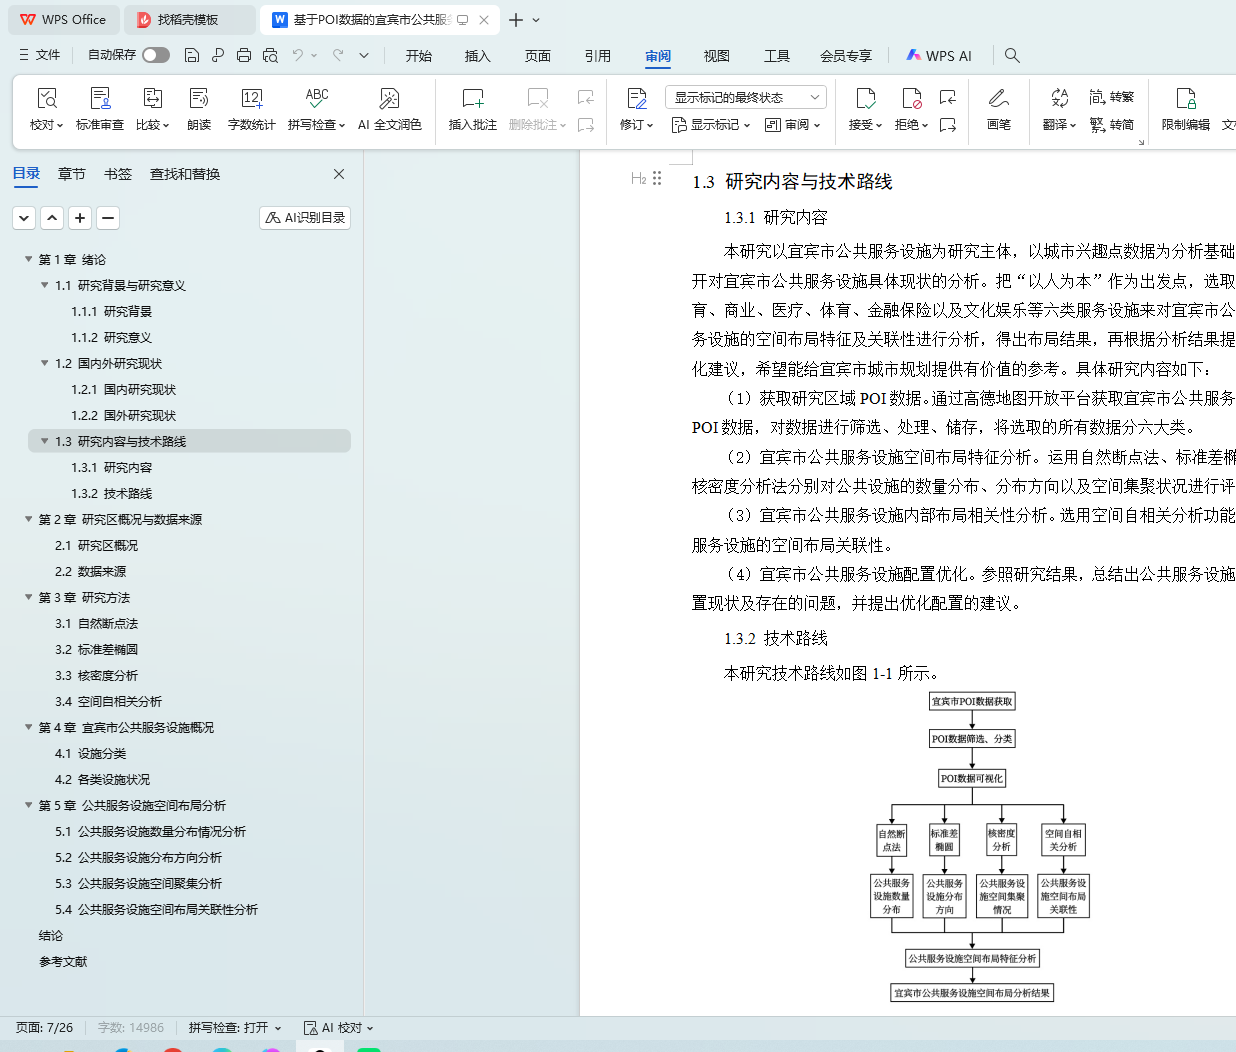
Task: Toggle the 自动保存 autosave switch
Action: (x=155, y=55)
